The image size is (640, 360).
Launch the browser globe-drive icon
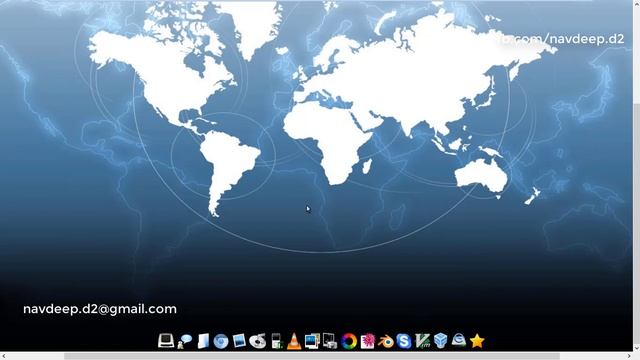tap(459, 340)
